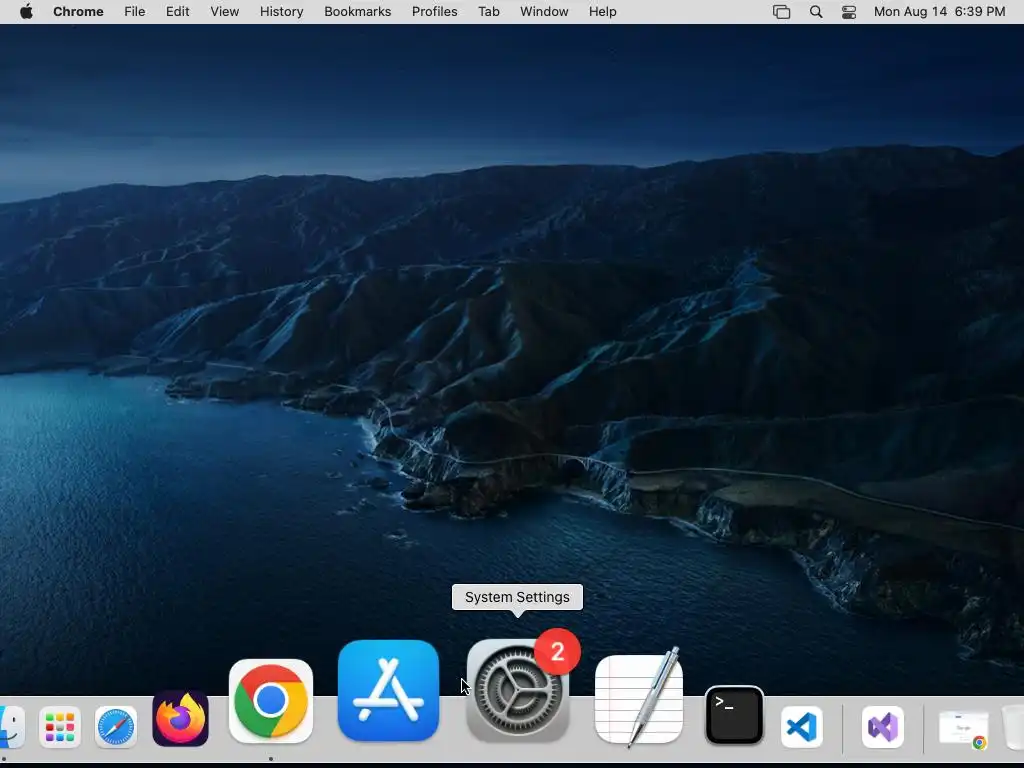Open the Apple menu

point(26,12)
